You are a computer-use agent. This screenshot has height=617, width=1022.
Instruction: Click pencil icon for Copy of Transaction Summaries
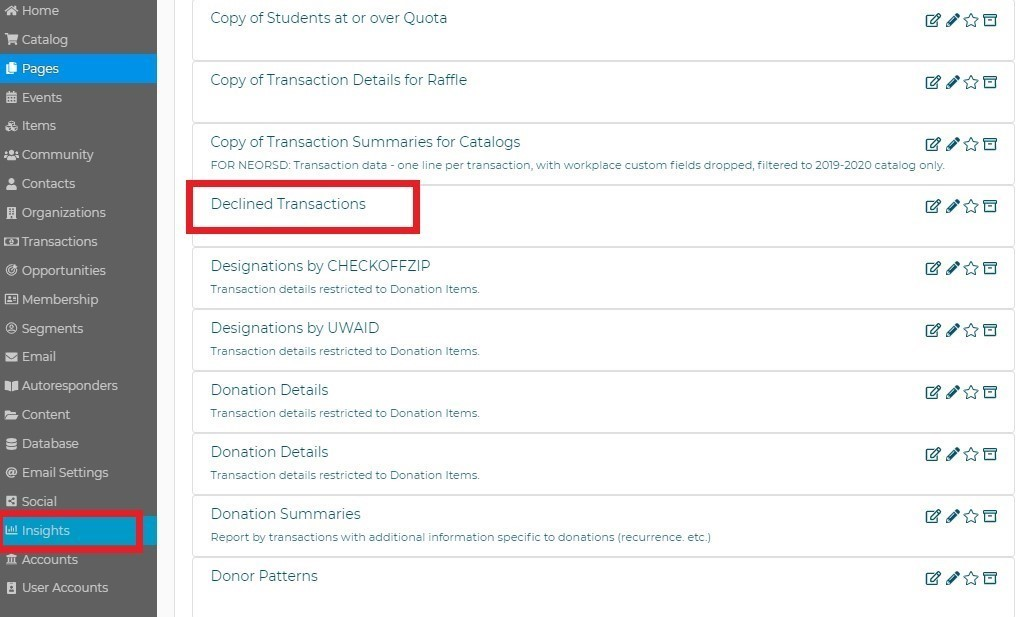tap(952, 144)
